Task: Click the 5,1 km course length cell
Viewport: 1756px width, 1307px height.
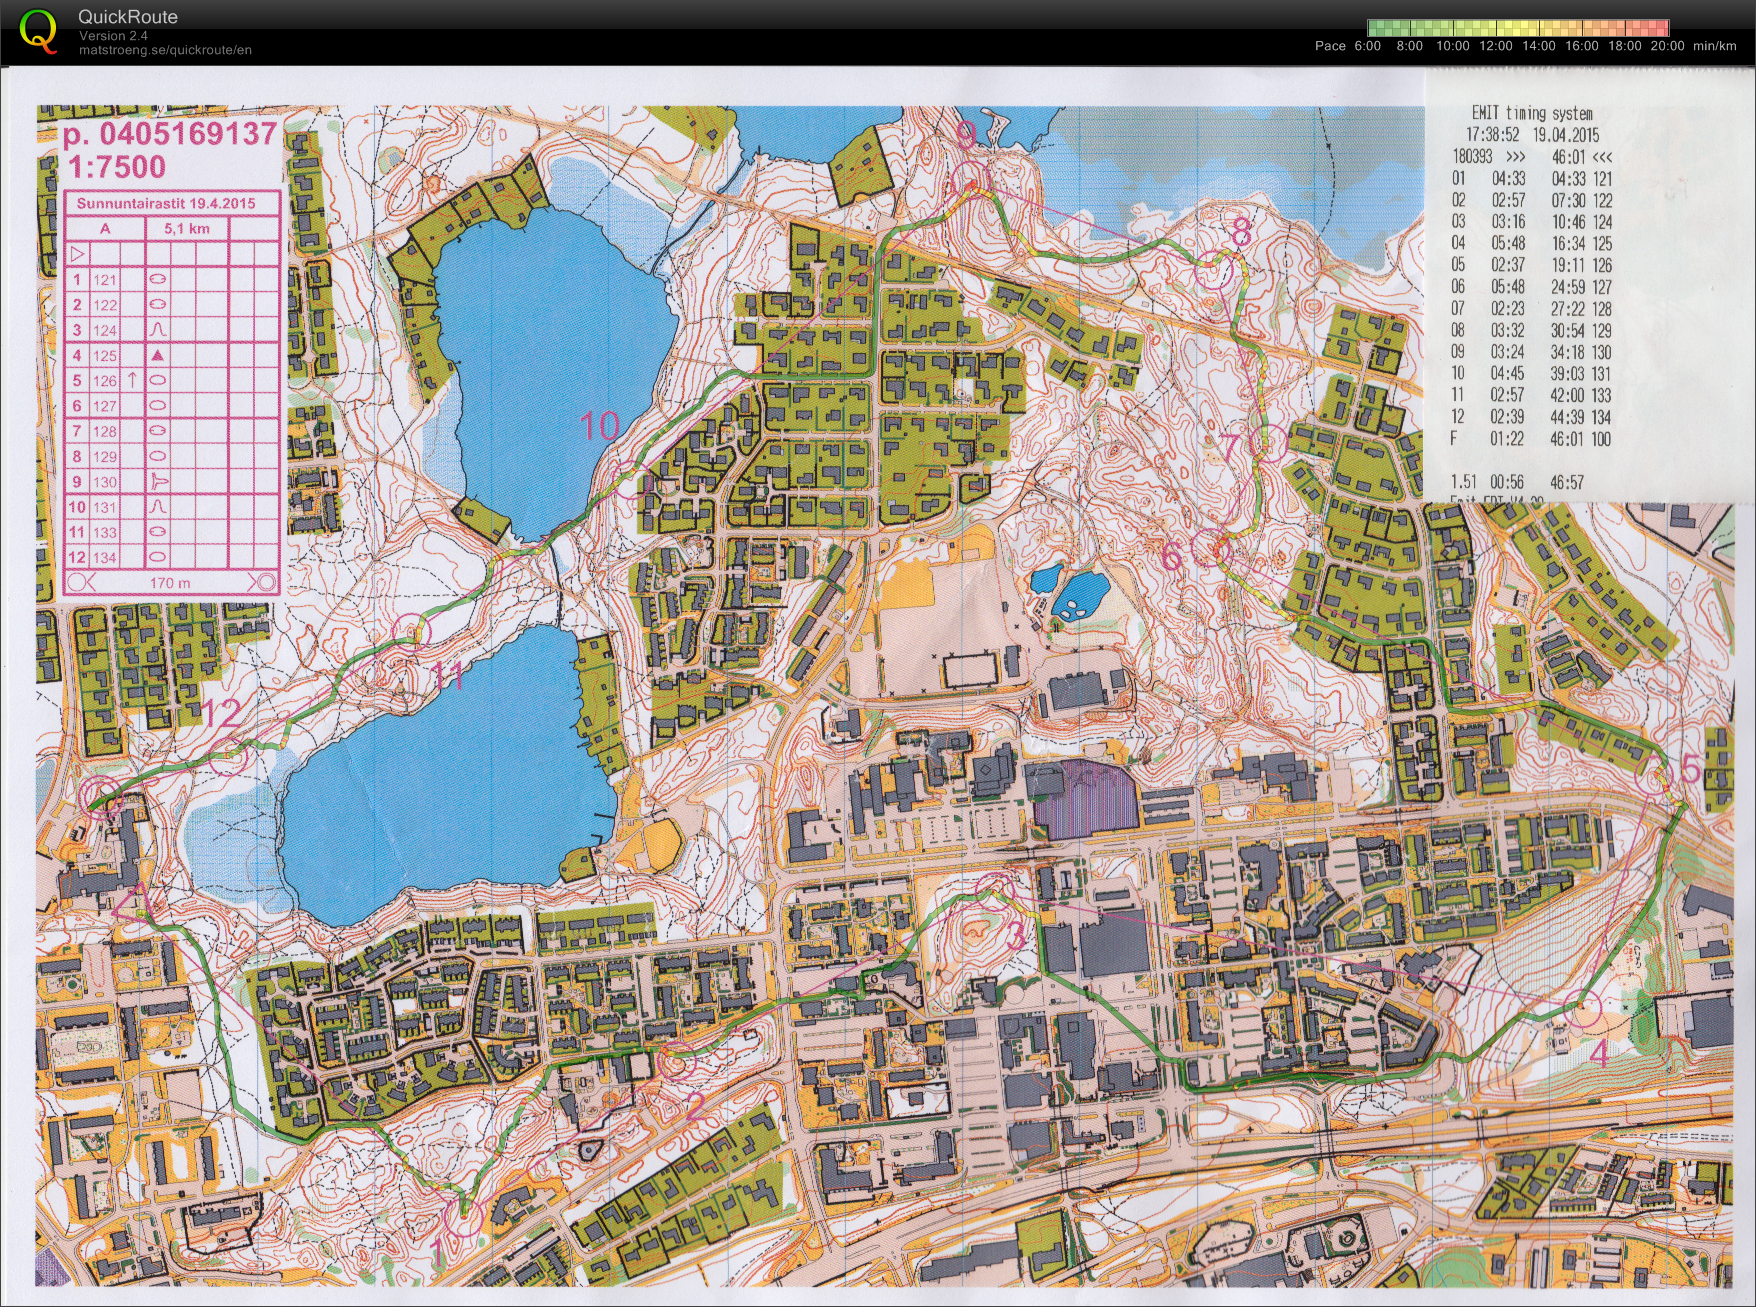Action: (x=187, y=229)
